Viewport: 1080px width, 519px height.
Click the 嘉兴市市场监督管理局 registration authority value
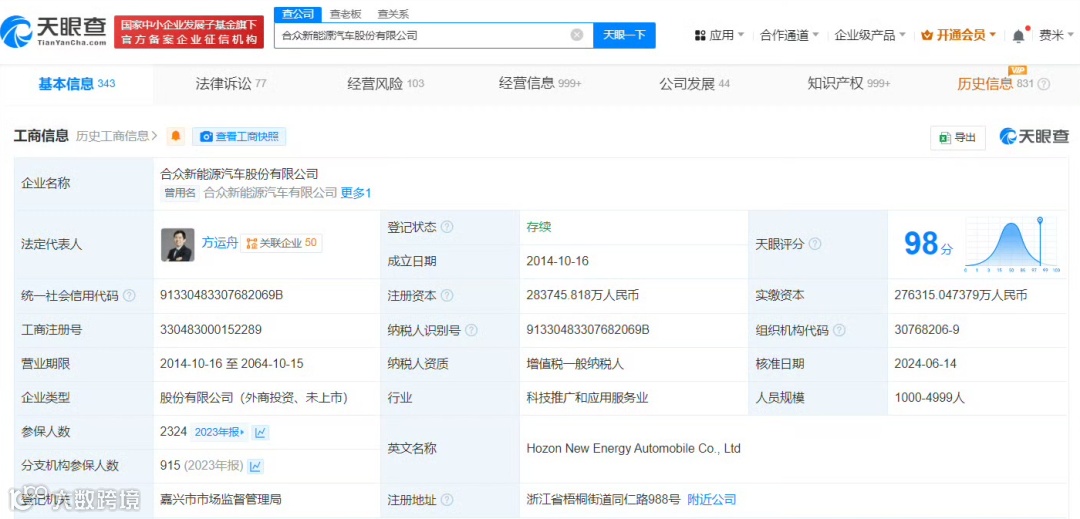coord(220,500)
